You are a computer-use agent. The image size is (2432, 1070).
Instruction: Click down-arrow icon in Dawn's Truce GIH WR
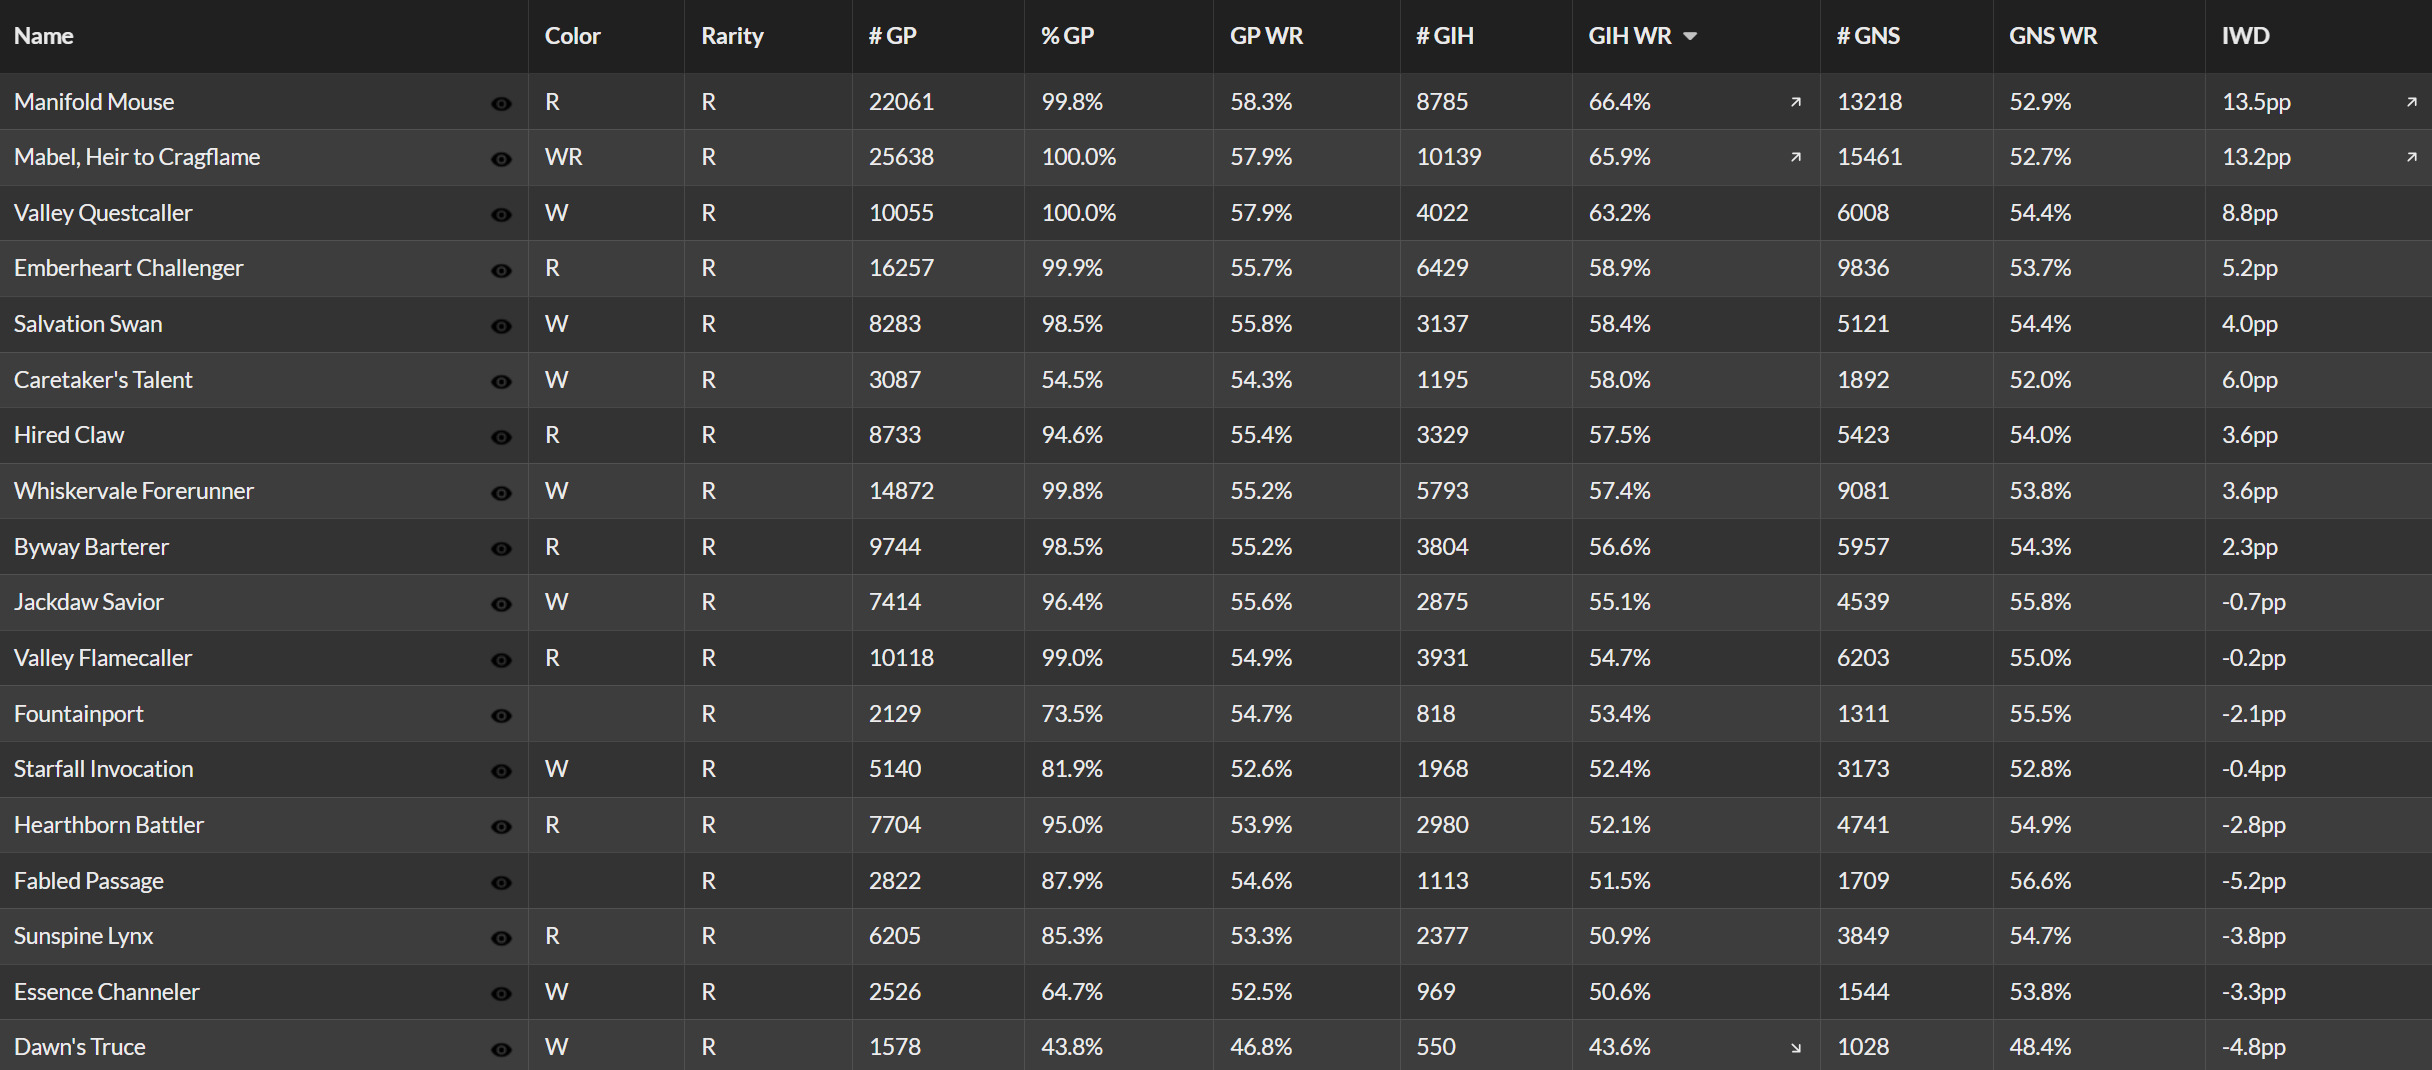coord(1796,1048)
